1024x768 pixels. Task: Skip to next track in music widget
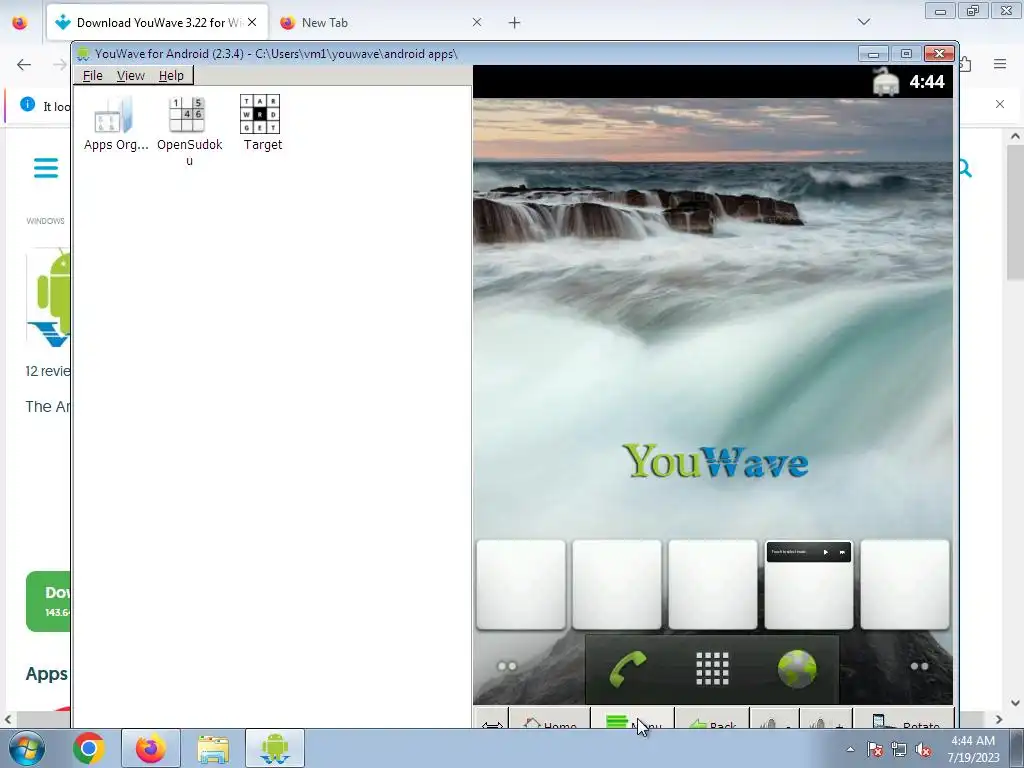pyautogui.click(x=842, y=552)
